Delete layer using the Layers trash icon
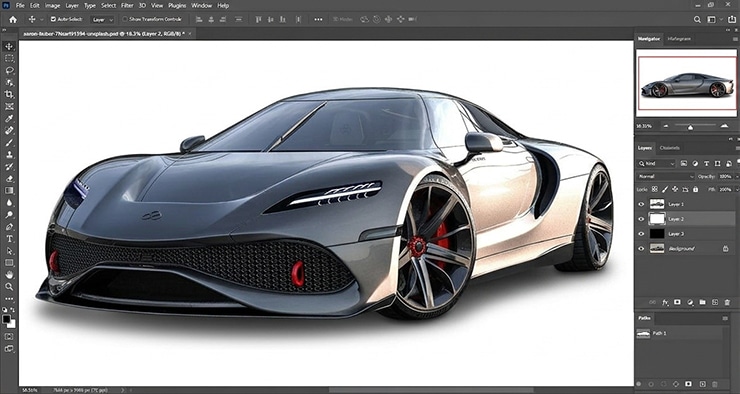Screen dimensions: 740x394 [727, 302]
